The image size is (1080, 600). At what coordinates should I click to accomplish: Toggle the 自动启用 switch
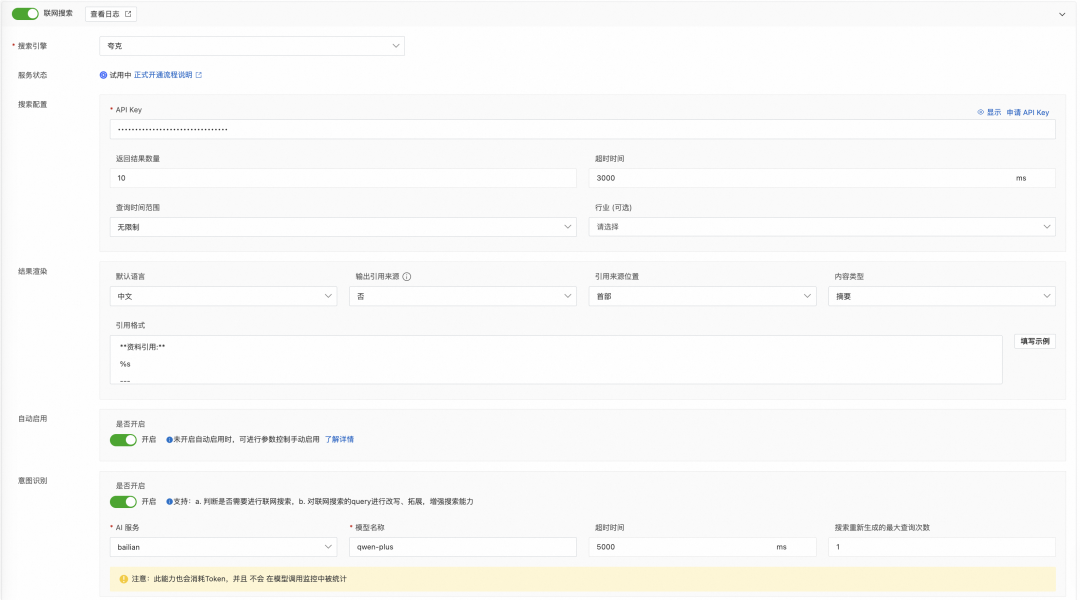coord(123,440)
